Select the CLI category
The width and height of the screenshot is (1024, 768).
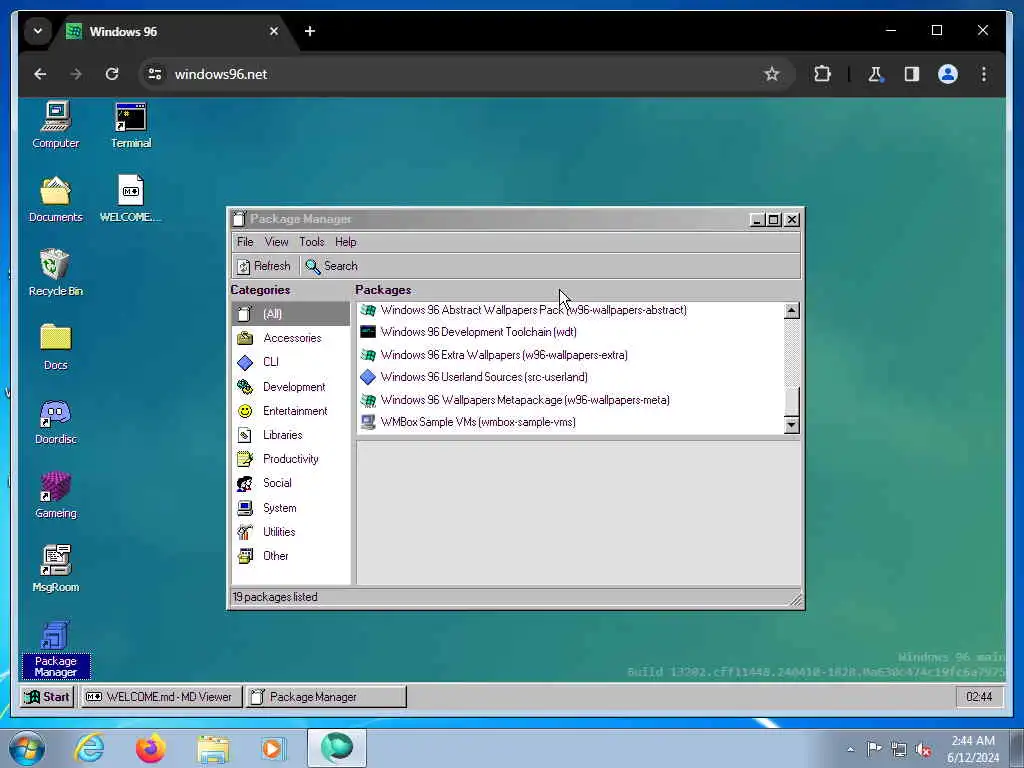click(x=291, y=362)
